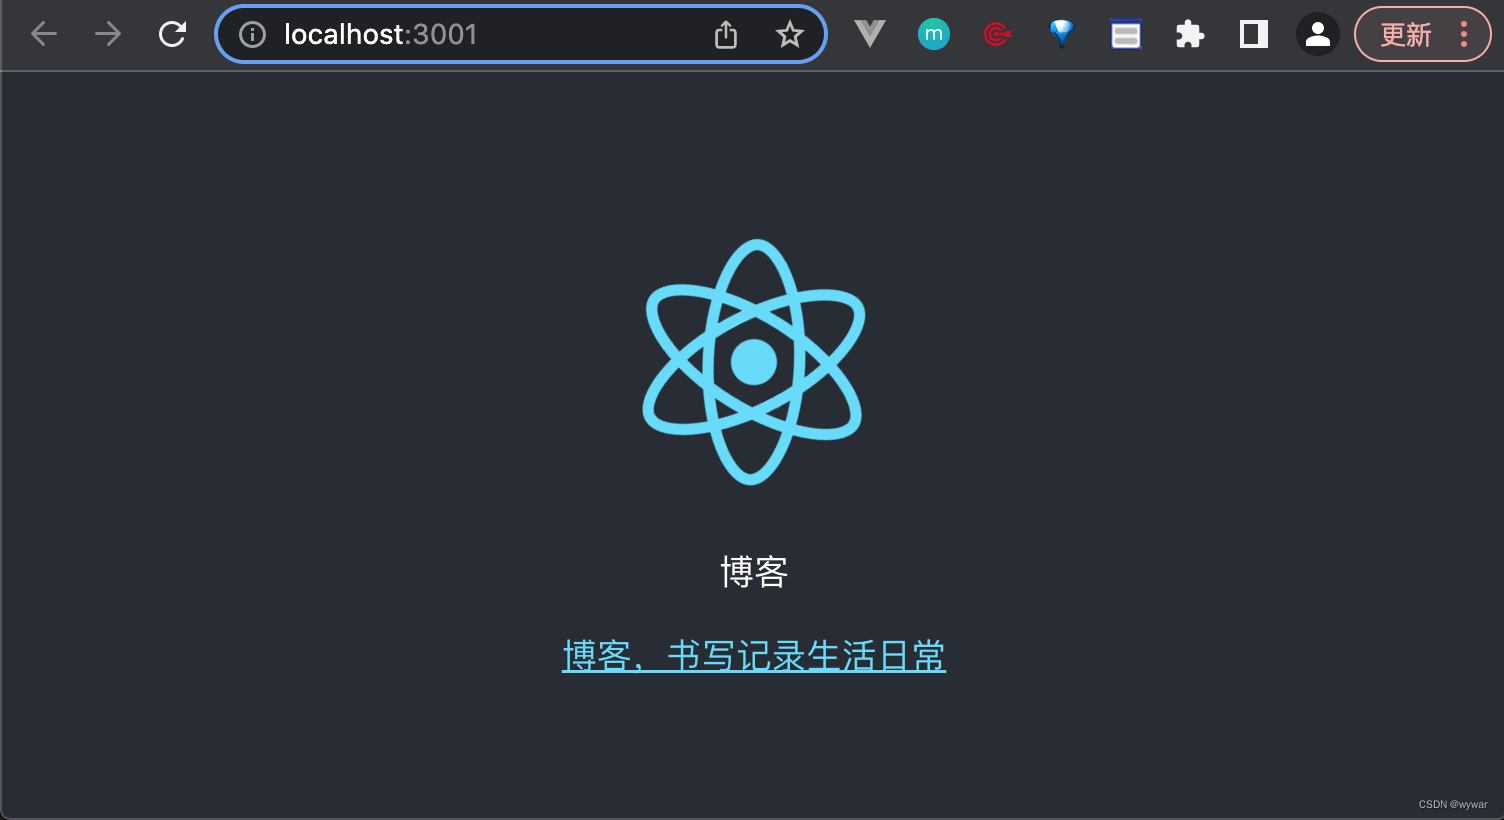Screen dimensions: 1504x820
Task: Click the React logo image
Action: (753, 362)
